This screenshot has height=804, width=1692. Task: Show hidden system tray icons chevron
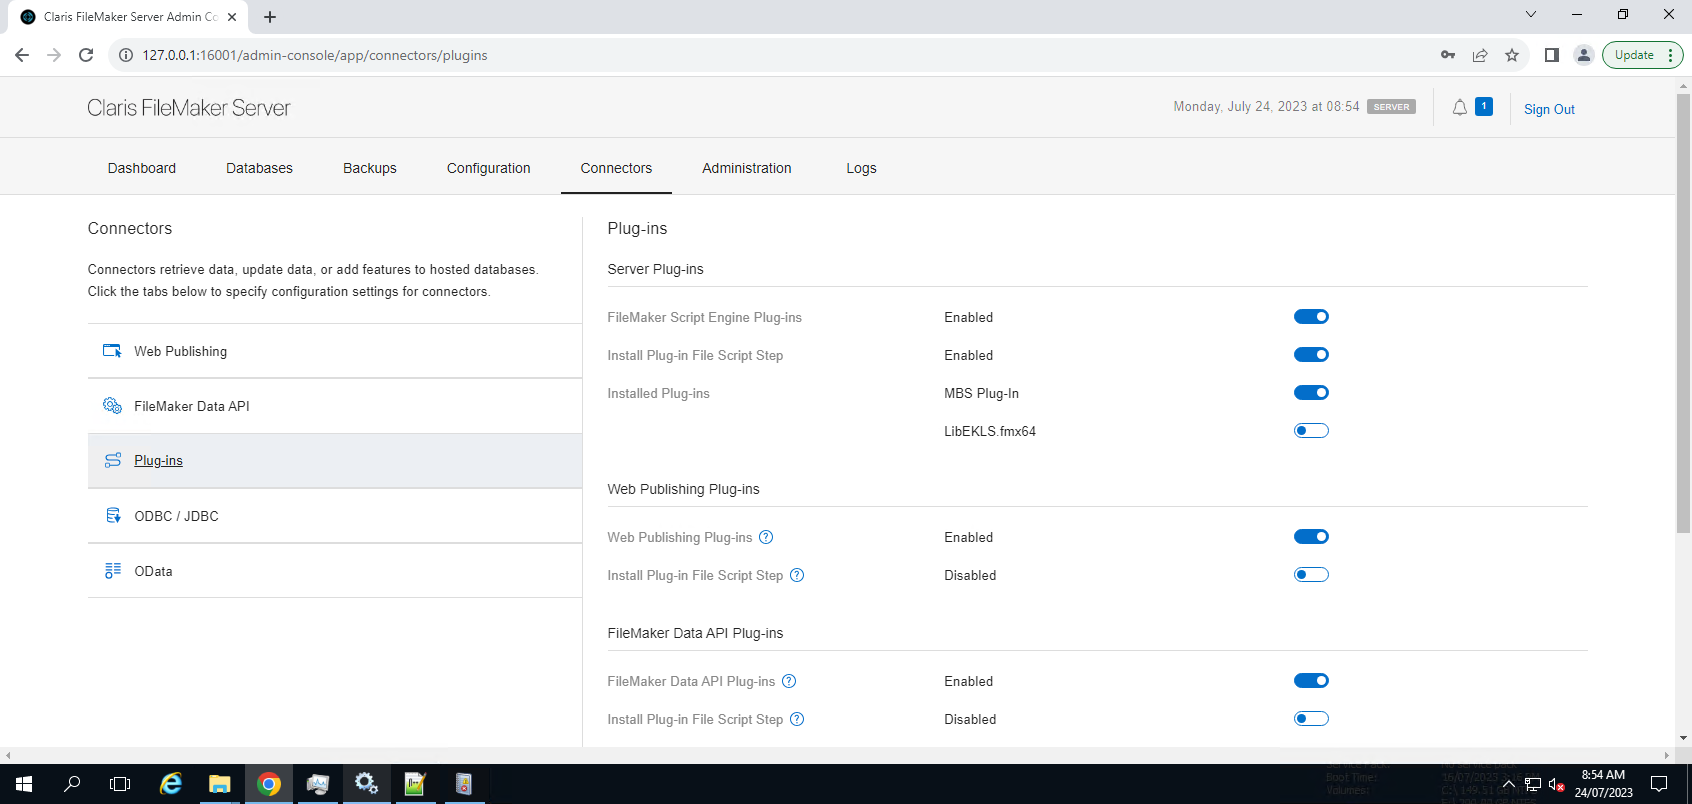coord(1508,784)
